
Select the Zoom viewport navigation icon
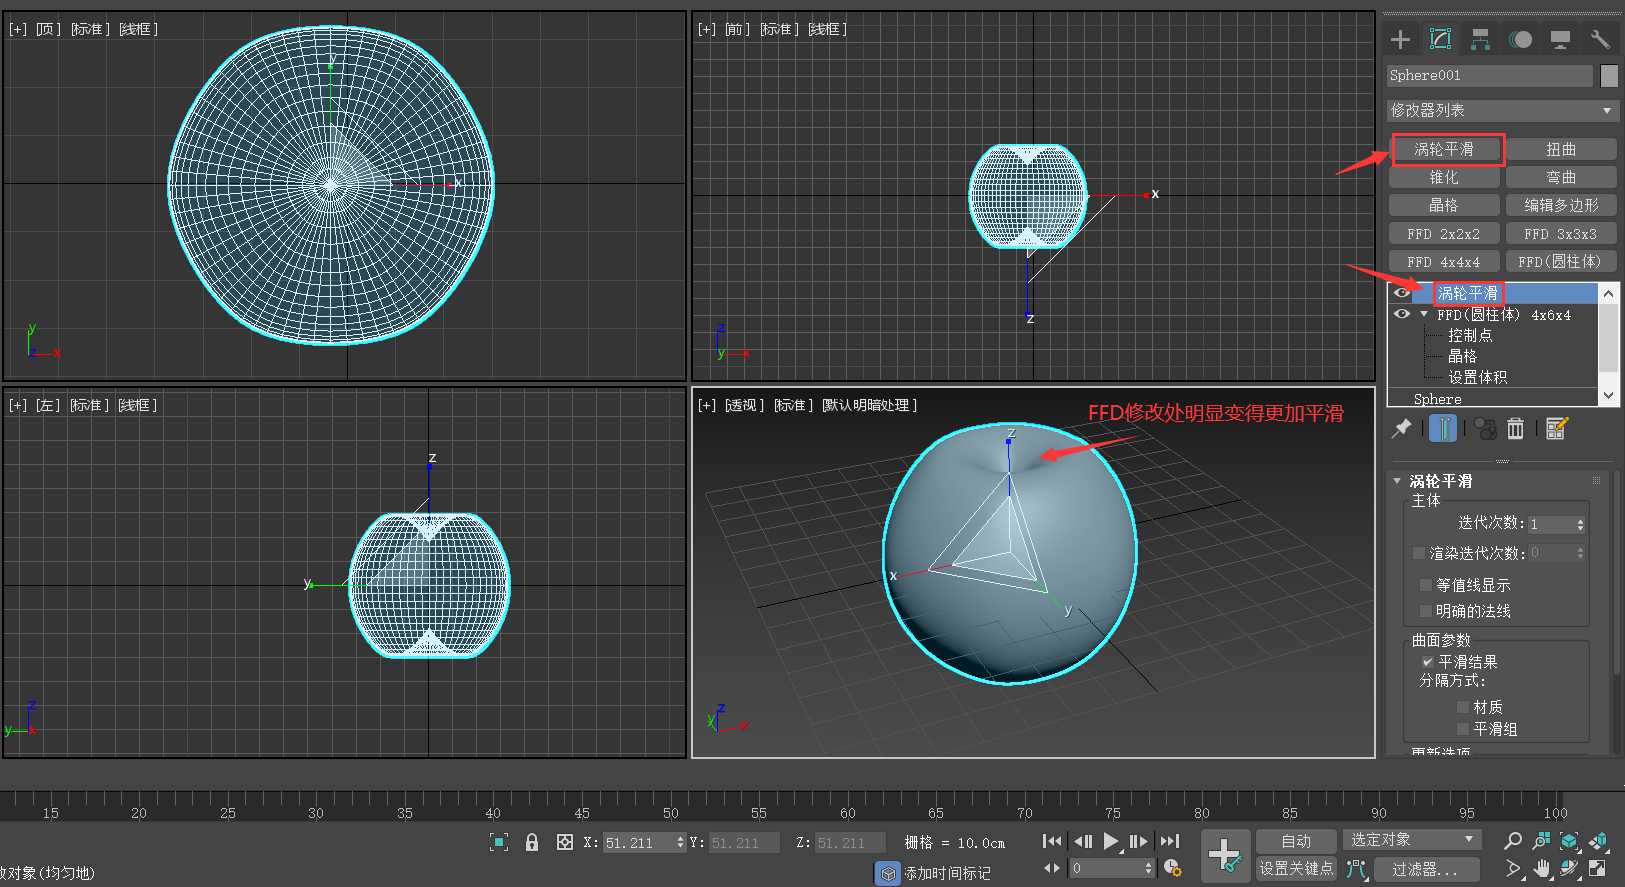[x=1513, y=841]
